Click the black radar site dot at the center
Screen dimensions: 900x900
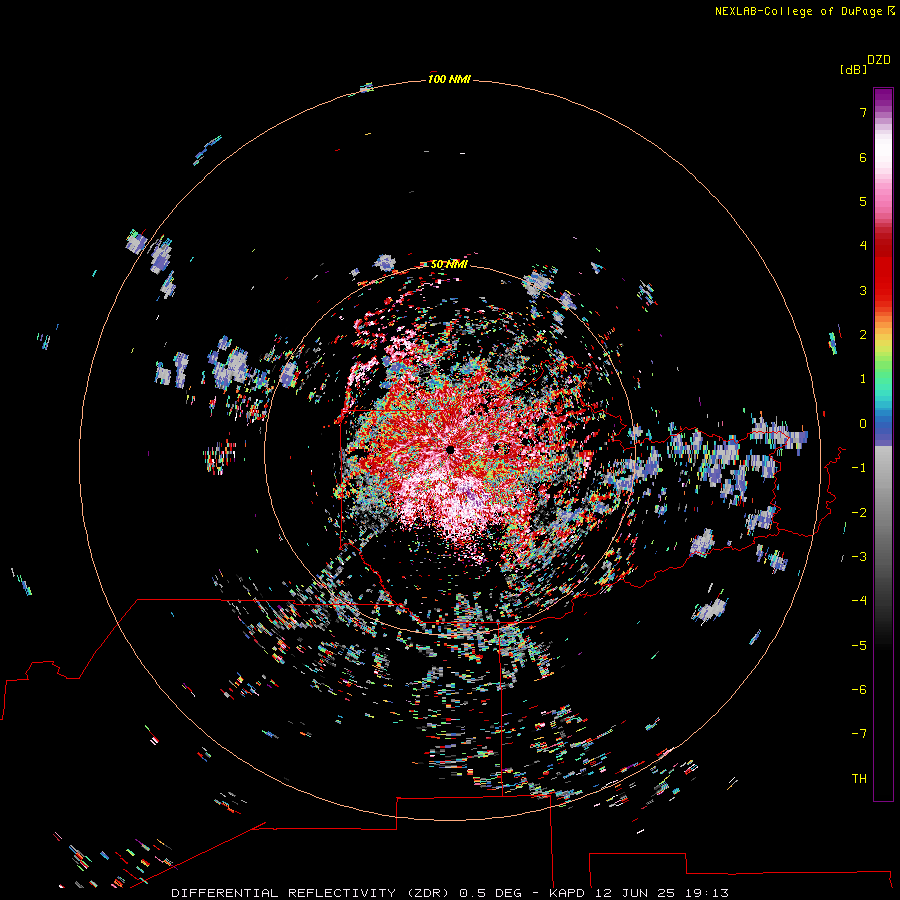451,449
